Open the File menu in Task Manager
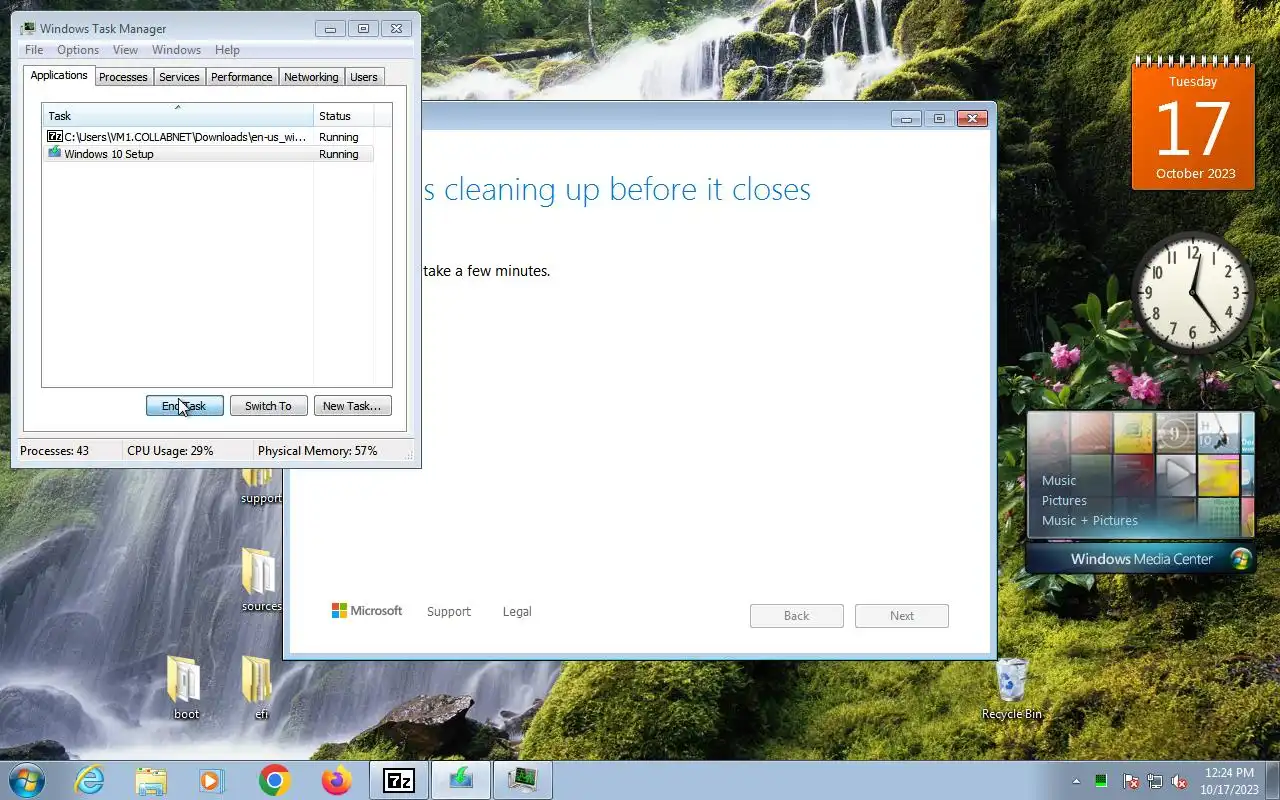 [x=33, y=50]
